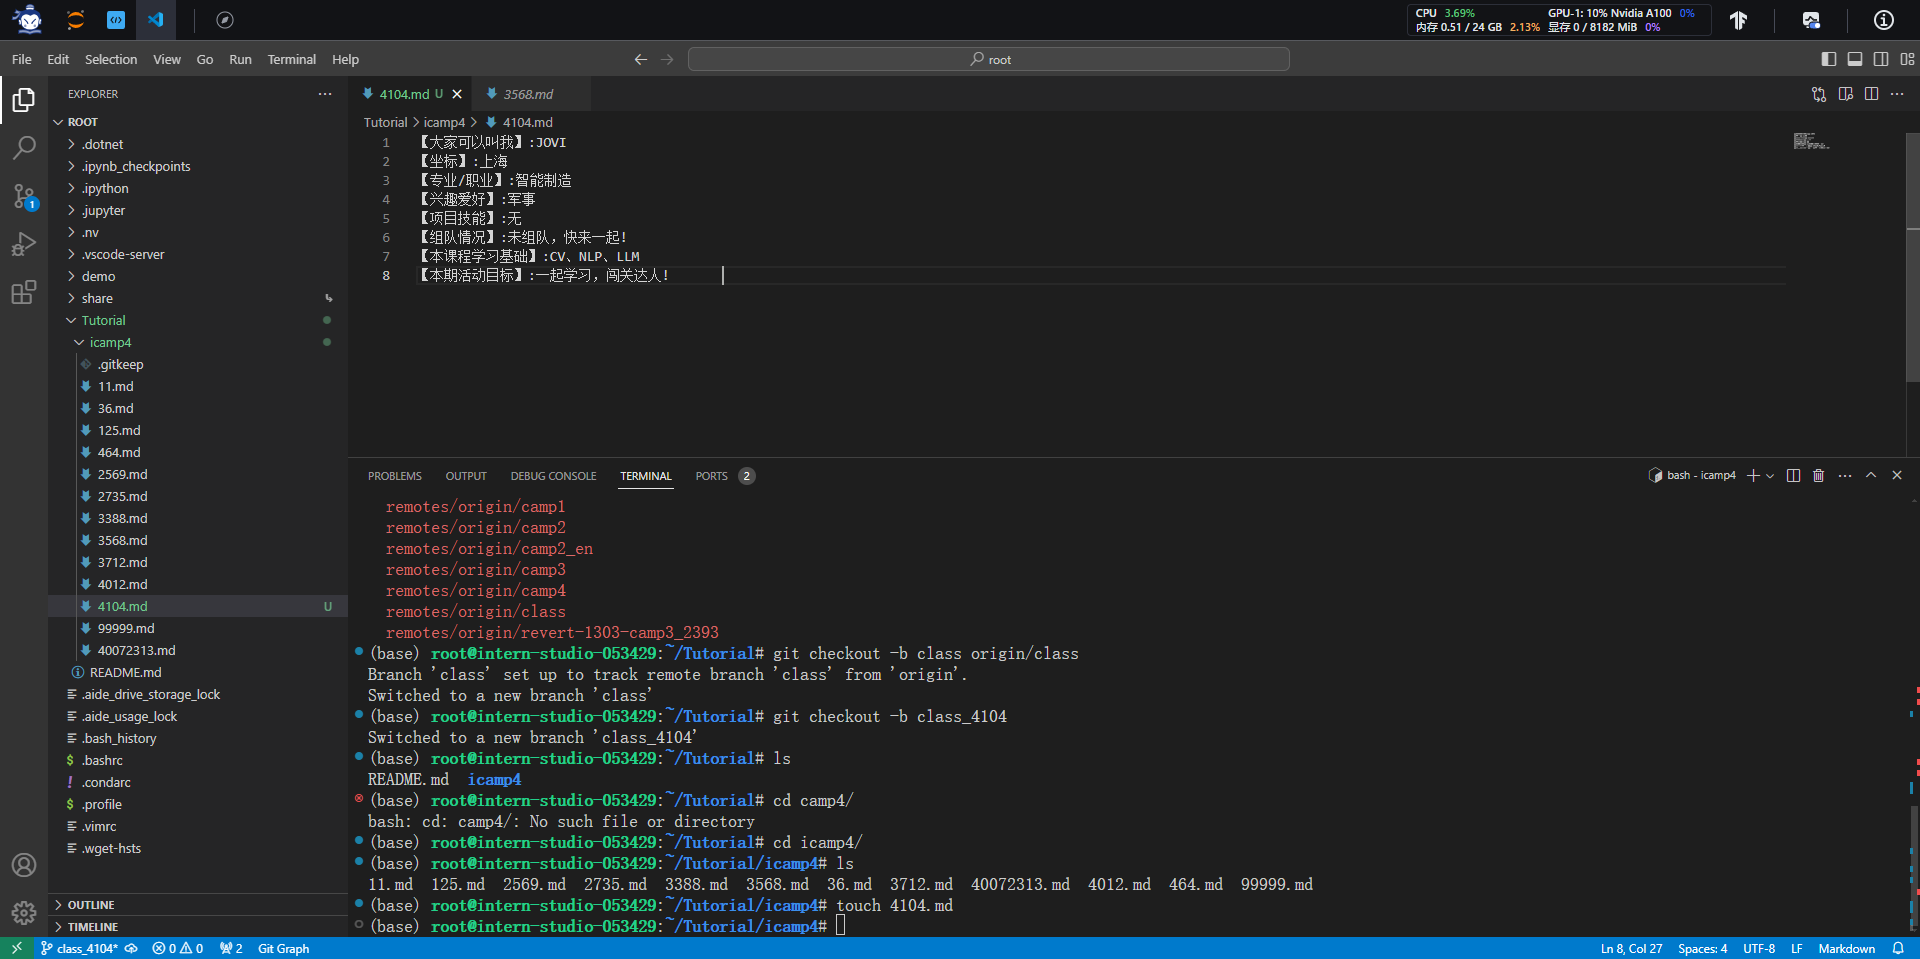Image resolution: width=1920 pixels, height=959 pixels.
Task: Open launch profile dropdown next to plus
Action: tap(1770, 476)
